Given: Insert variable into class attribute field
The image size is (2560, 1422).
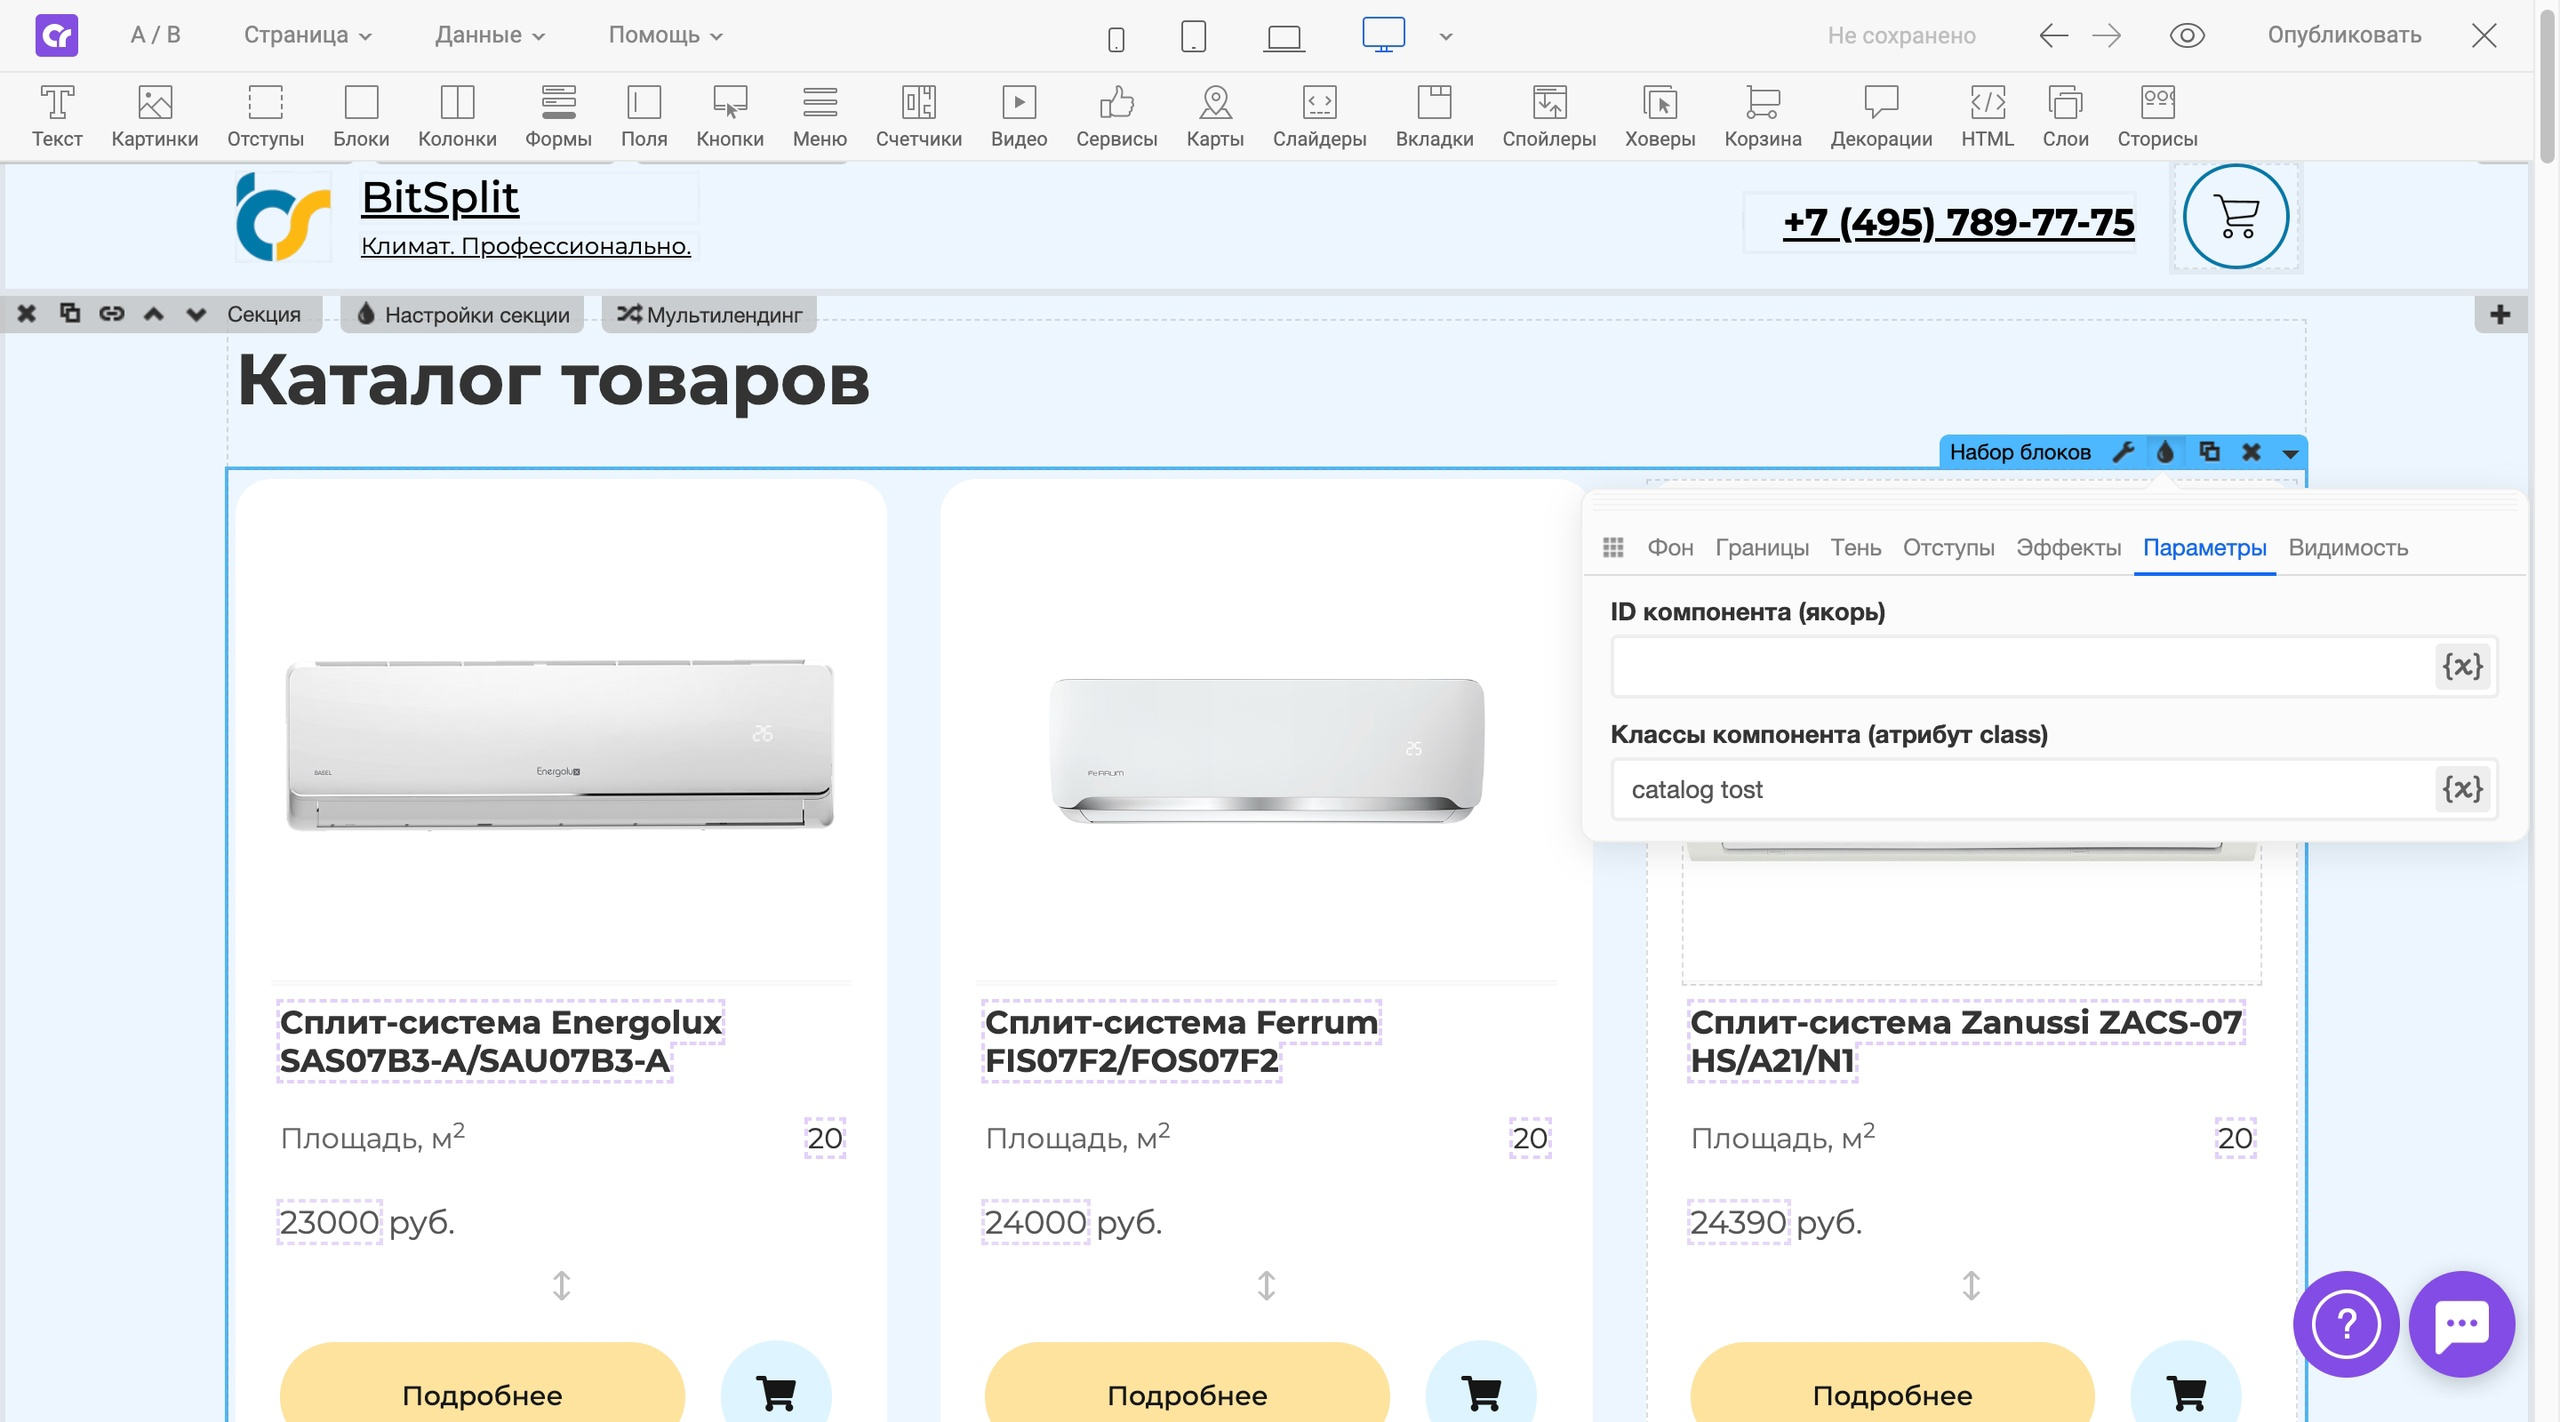Looking at the screenshot, I should pyautogui.click(x=2462, y=790).
